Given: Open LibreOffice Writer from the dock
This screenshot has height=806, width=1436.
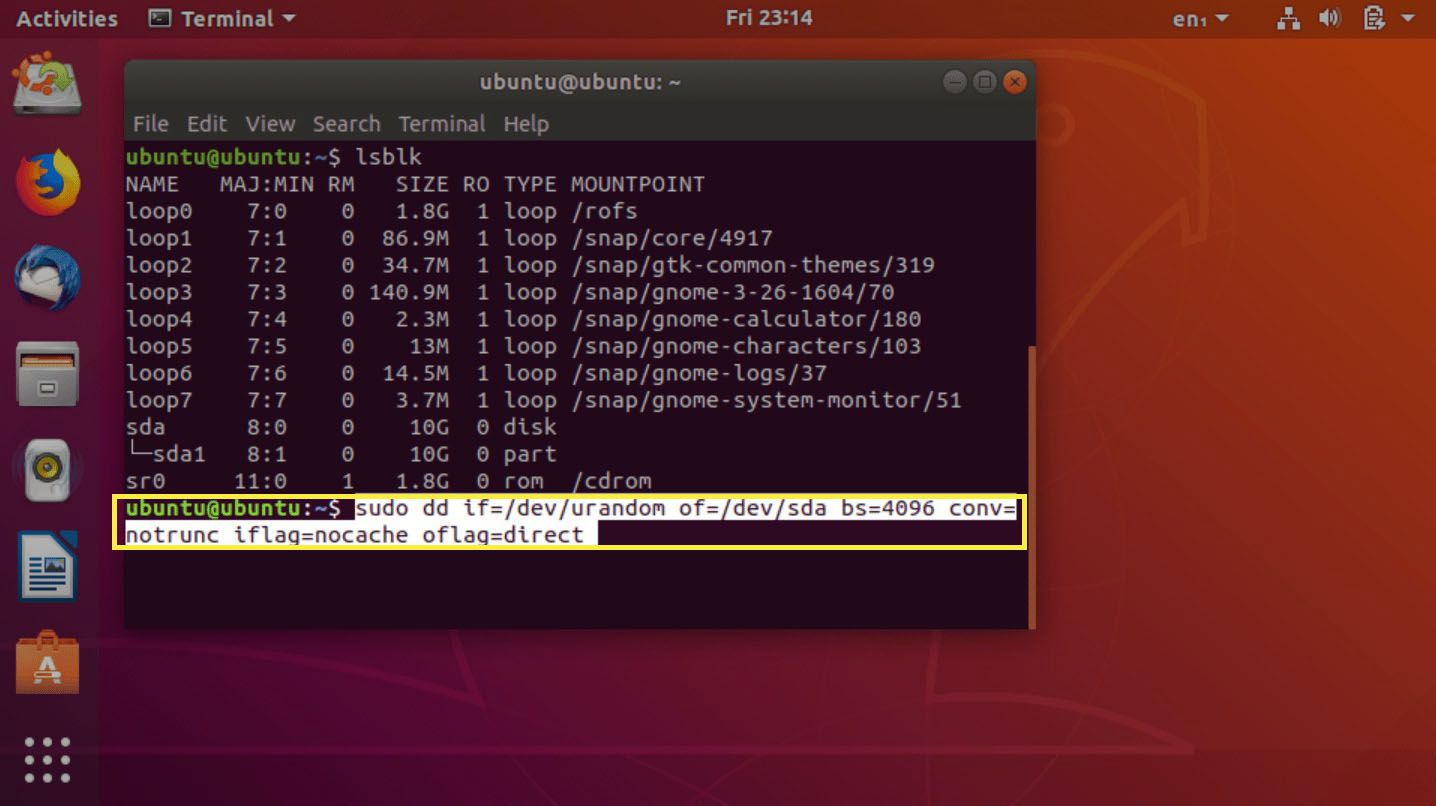Looking at the screenshot, I should click(47, 567).
